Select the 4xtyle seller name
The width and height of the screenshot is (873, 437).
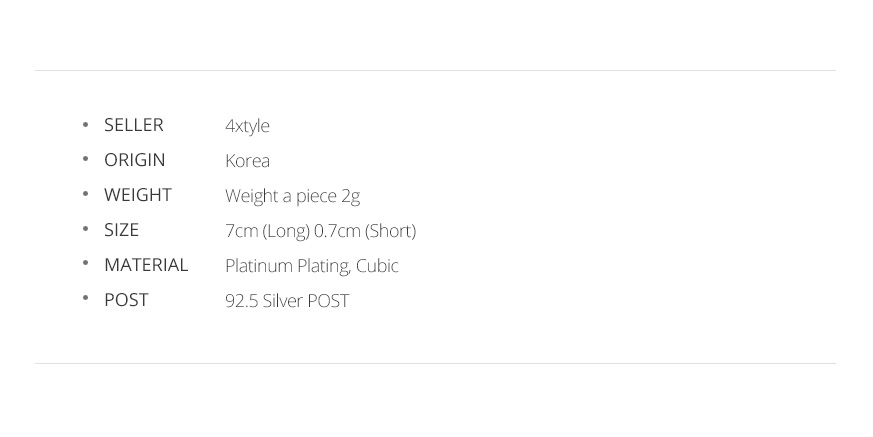[x=247, y=126]
